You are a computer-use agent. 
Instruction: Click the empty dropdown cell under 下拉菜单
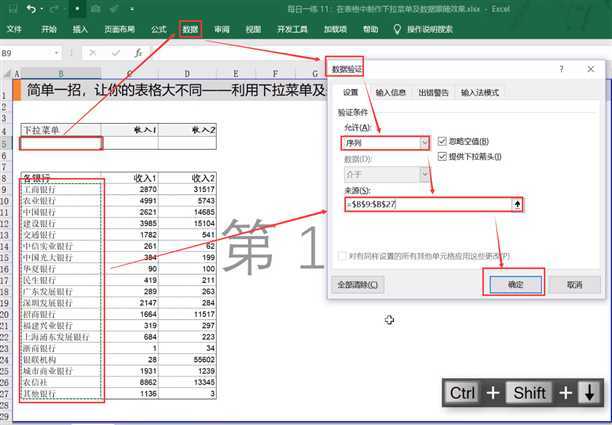pos(61,143)
